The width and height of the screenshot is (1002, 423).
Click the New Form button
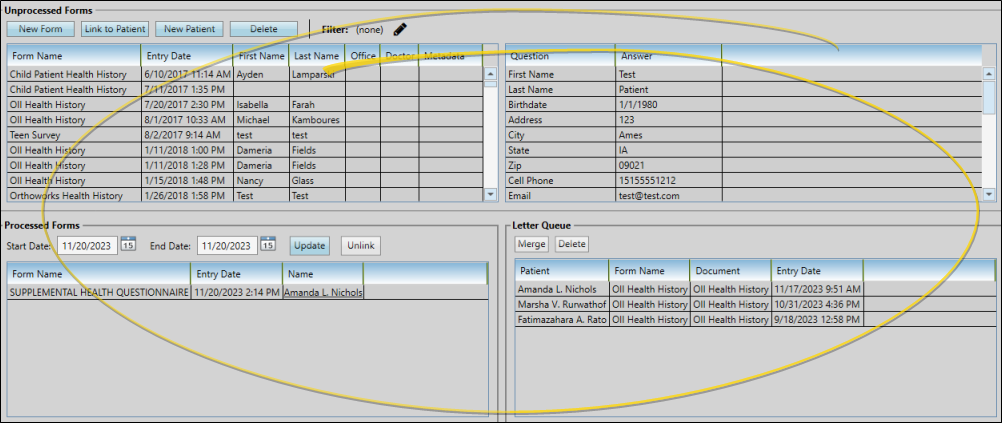click(x=40, y=30)
